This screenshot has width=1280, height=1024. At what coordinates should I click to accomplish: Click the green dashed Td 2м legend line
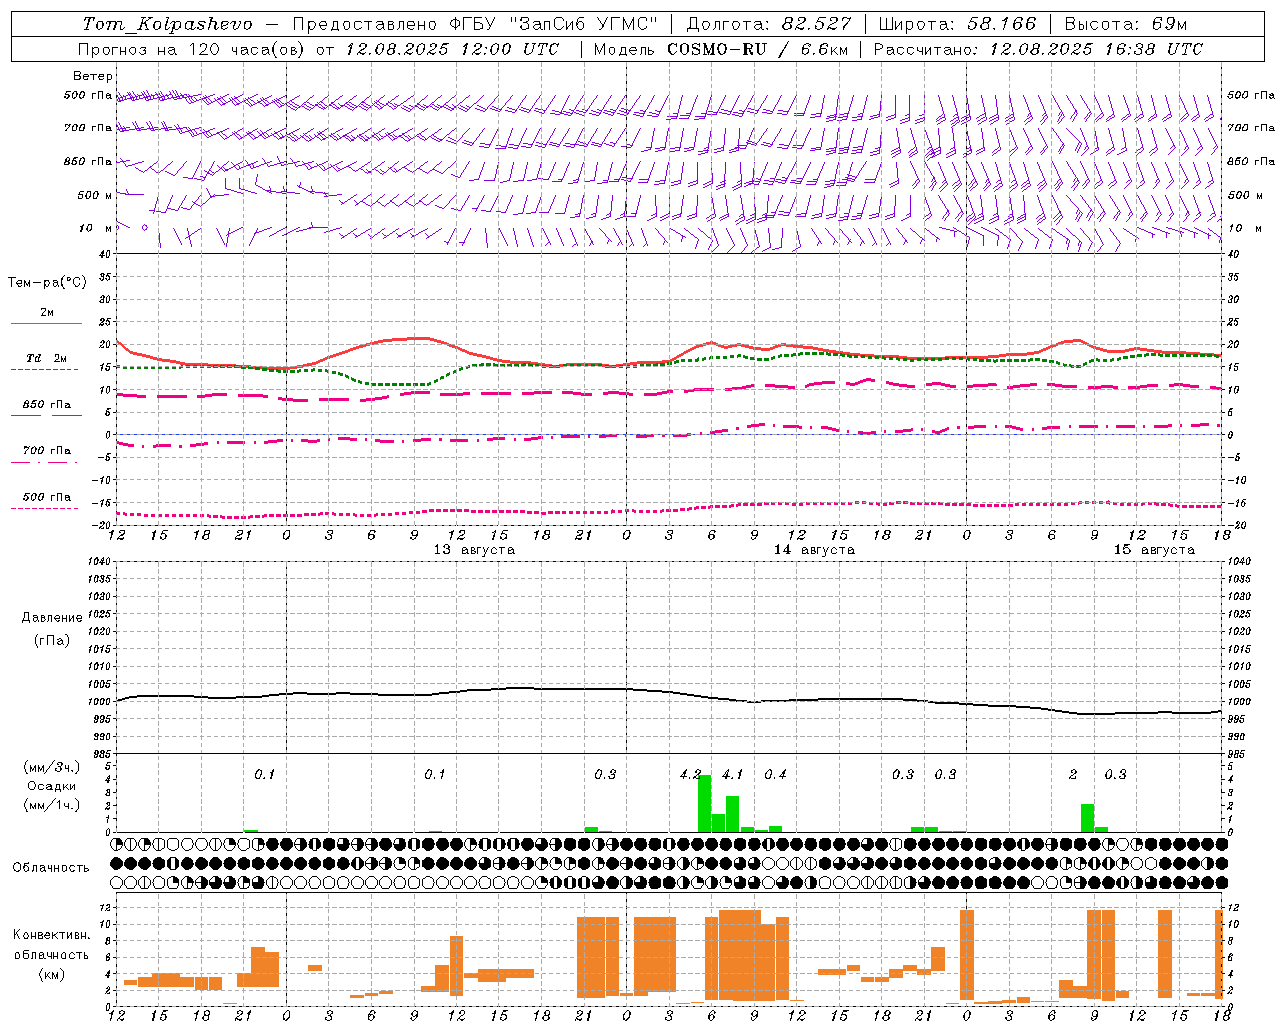point(44,370)
